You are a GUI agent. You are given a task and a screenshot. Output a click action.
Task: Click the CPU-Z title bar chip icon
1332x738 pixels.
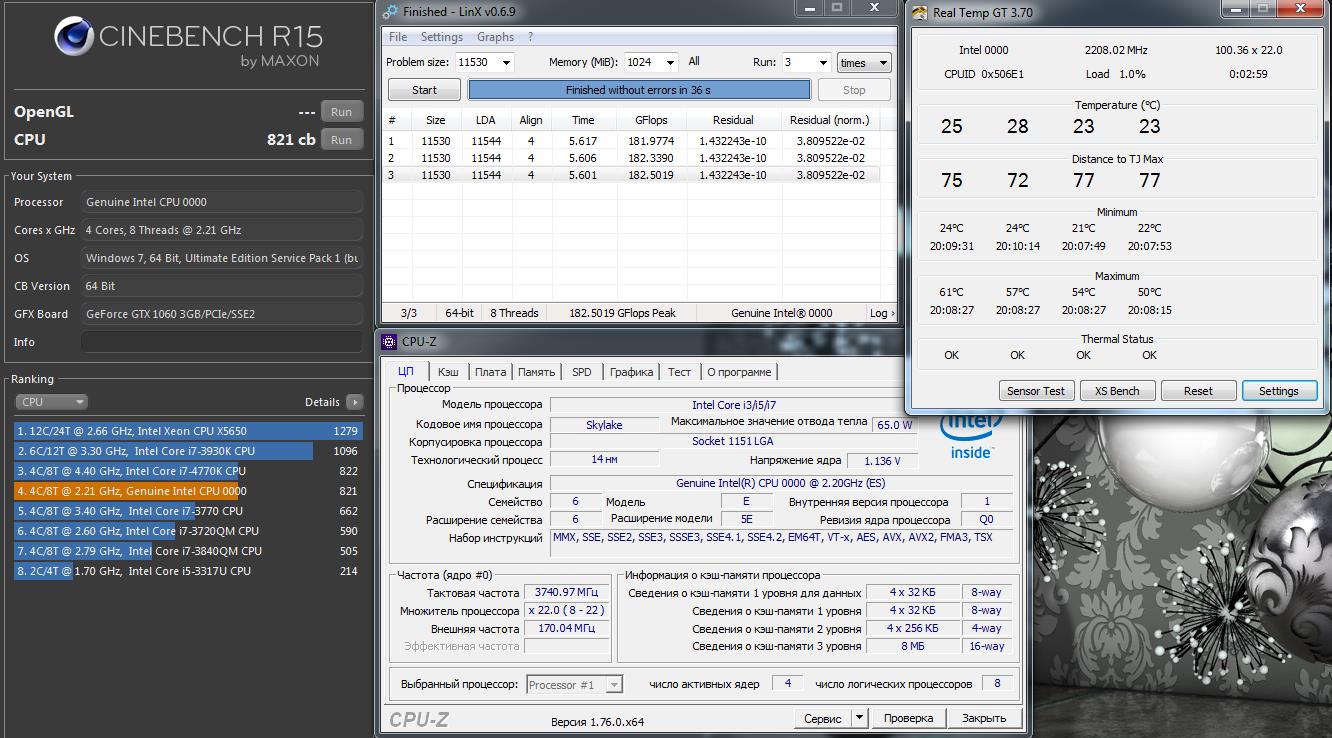point(390,343)
